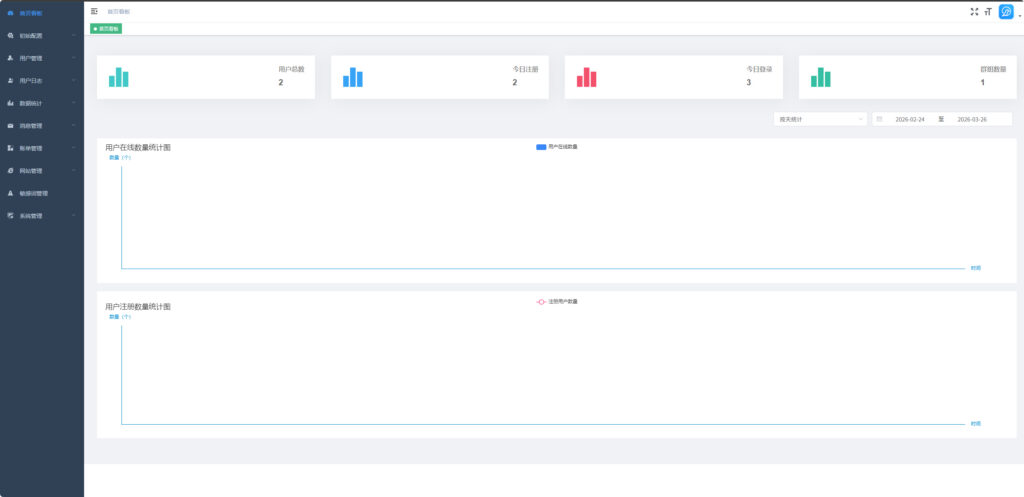Screen dimensions: 1024x497
Task: Toggle the 注册用户数量 legend series
Action: click(x=557, y=301)
